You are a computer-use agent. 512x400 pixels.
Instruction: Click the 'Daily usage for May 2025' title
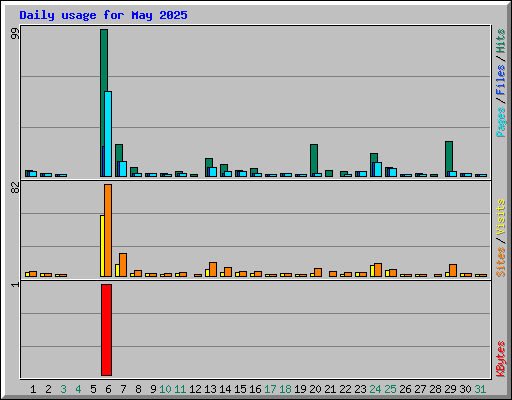coord(103,15)
